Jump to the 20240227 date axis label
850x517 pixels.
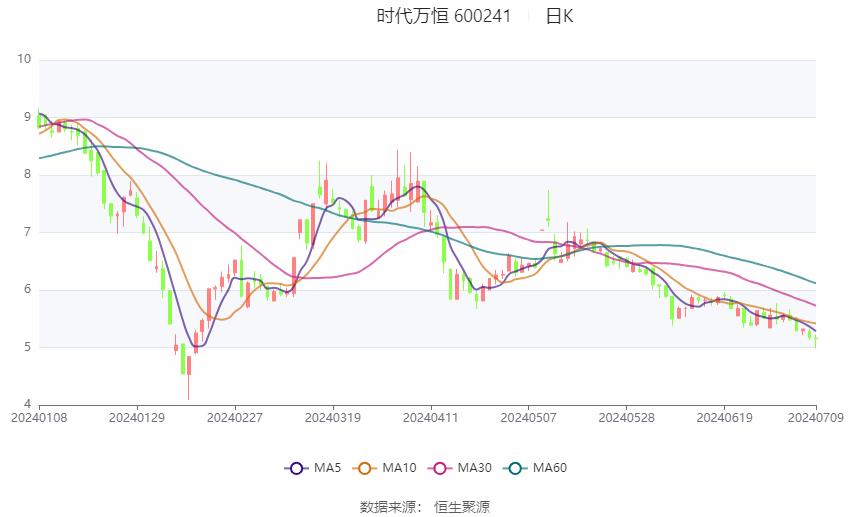pos(234,416)
